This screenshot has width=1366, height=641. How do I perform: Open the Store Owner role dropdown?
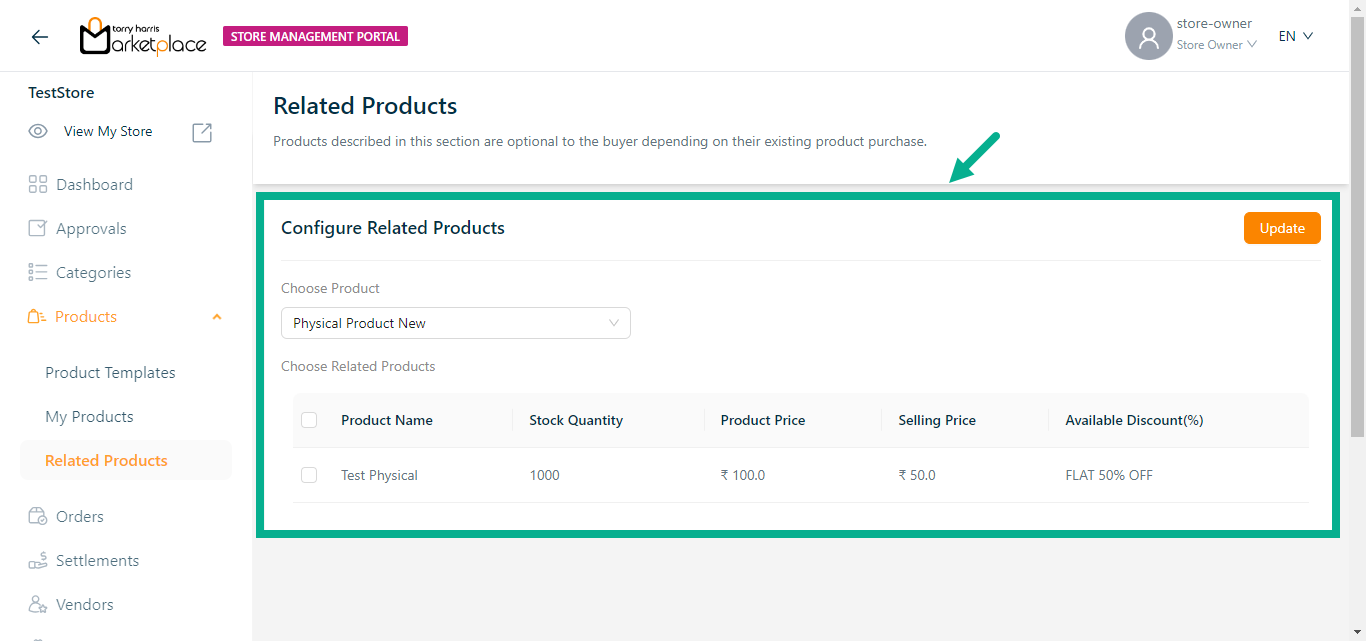pyautogui.click(x=1216, y=45)
